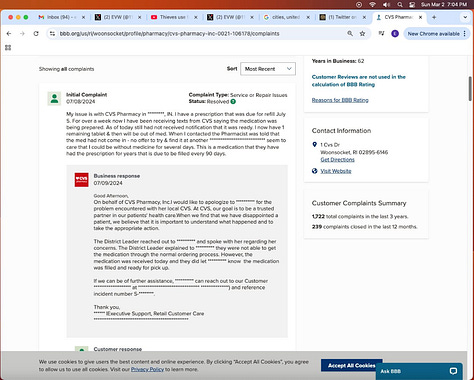This screenshot has width=474, height=380.
Task: Open a new browser tab
Action: pos(434,17)
